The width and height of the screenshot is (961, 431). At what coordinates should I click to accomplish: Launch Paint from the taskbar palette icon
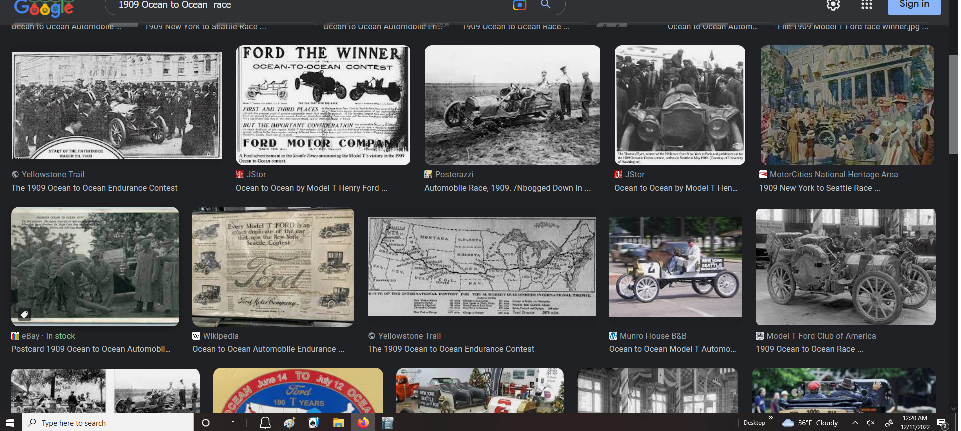(289, 423)
